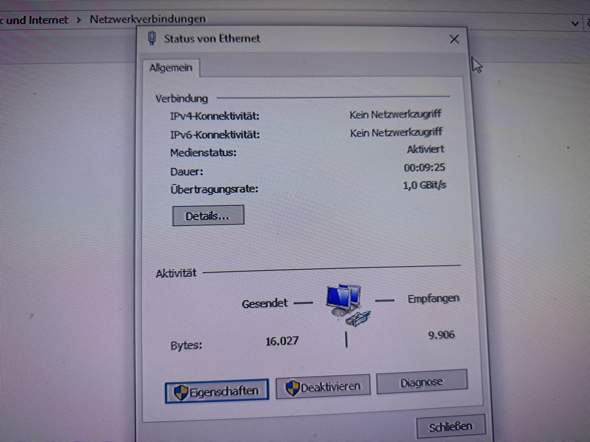Viewport: 590px width, 442px height.
Task: Click the Medienstatus value Aktiviert
Action: point(425,149)
